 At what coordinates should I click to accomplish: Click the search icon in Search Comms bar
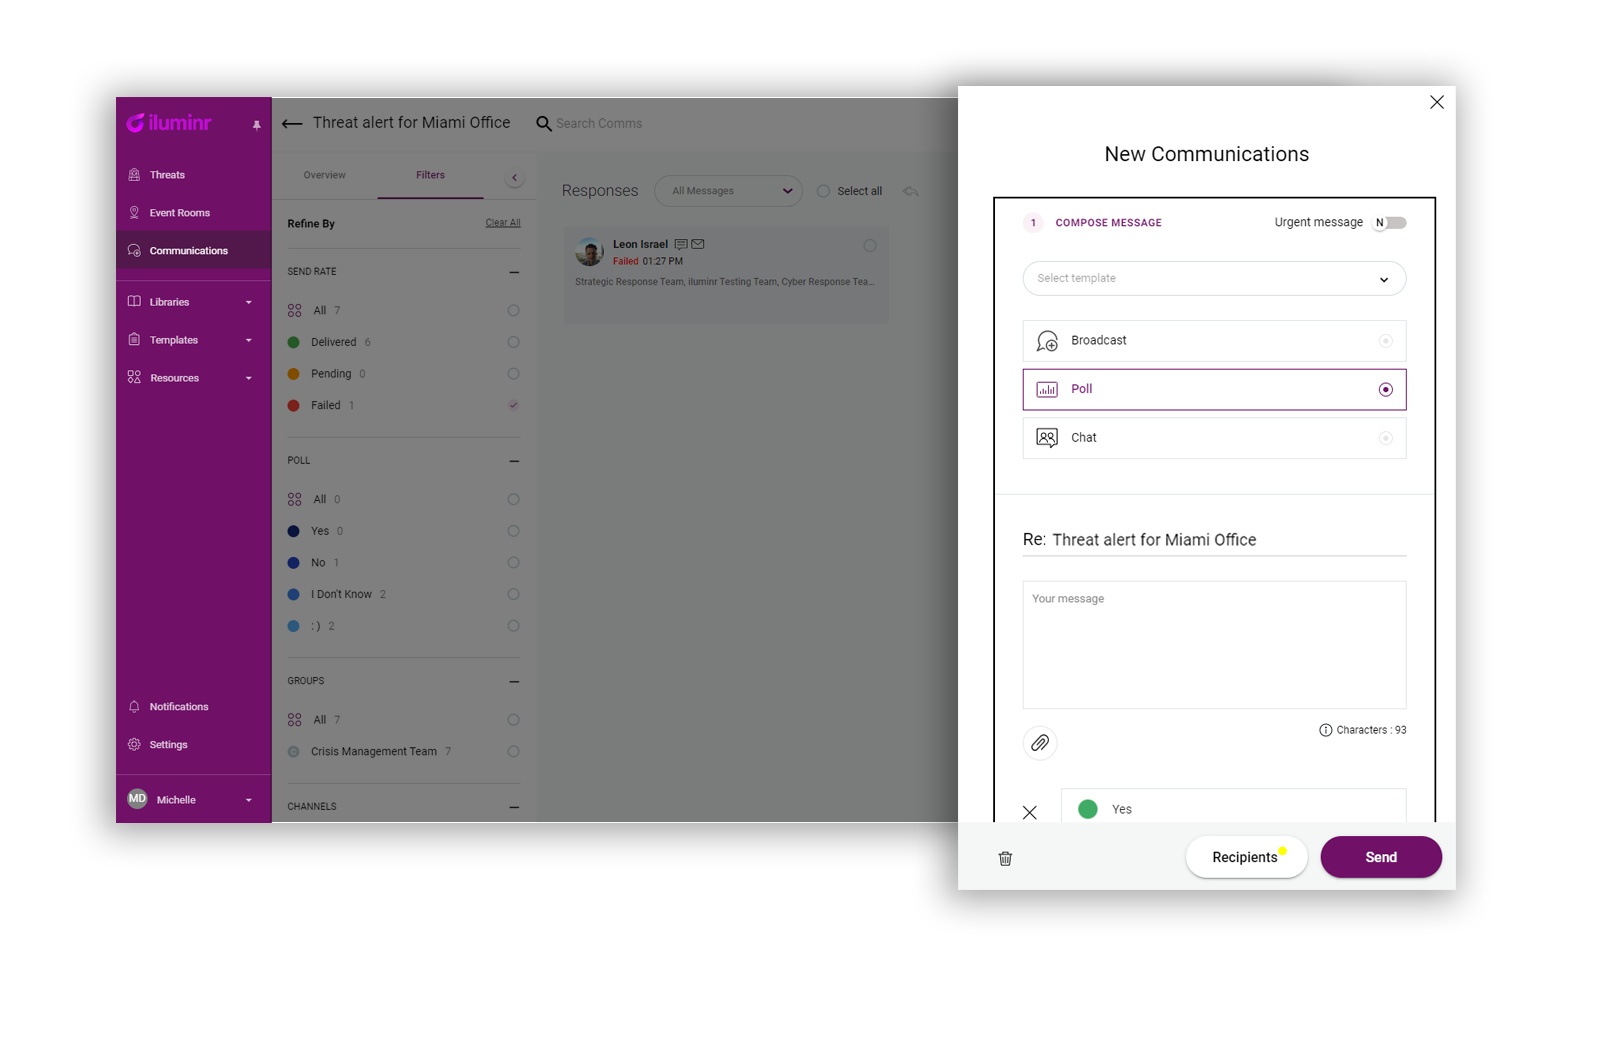(x=544, y=123)
